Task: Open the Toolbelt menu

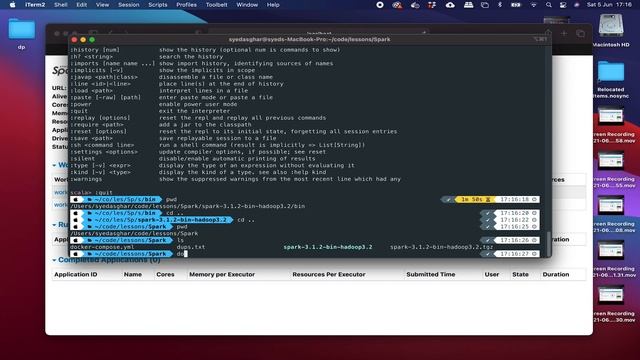Action: pyautogui.click(x=216, y=5)
